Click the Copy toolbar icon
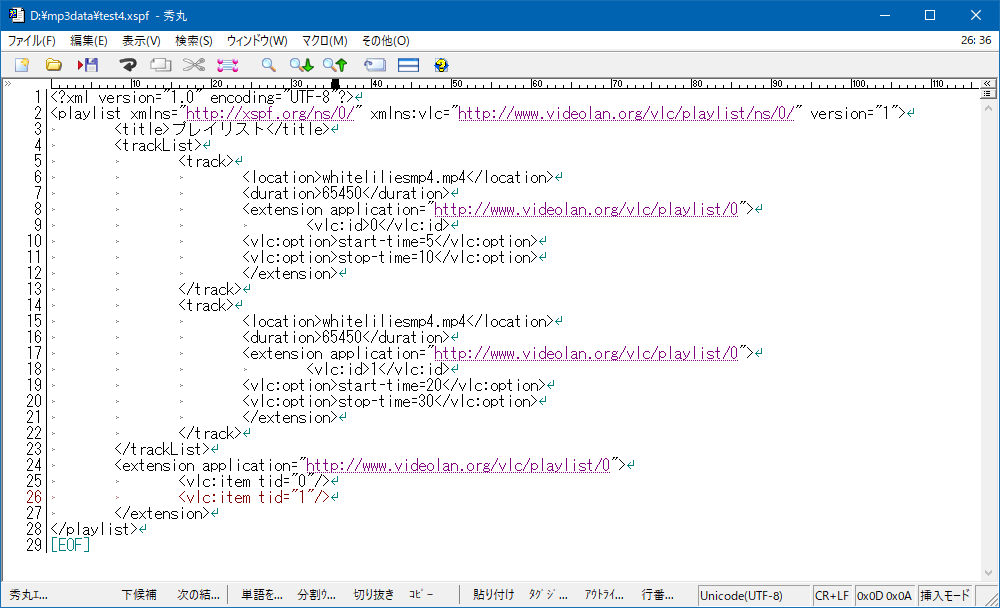Screen dimensions: 1000x608 tap(161, 65)
